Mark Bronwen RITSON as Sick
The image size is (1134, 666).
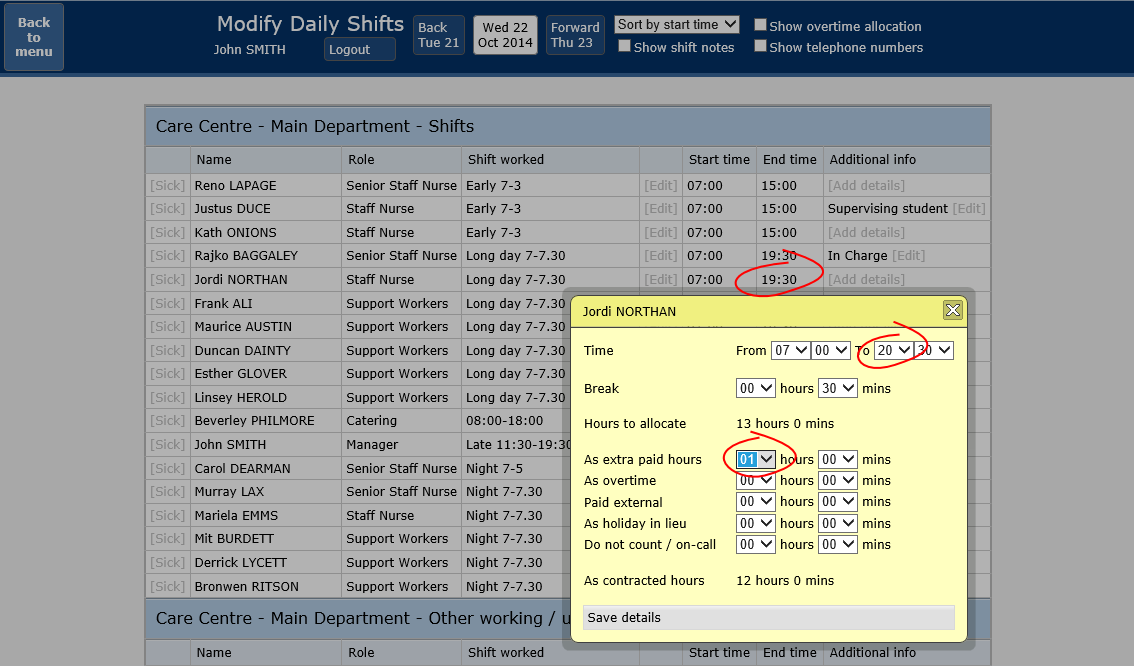[x=168, y=586]
